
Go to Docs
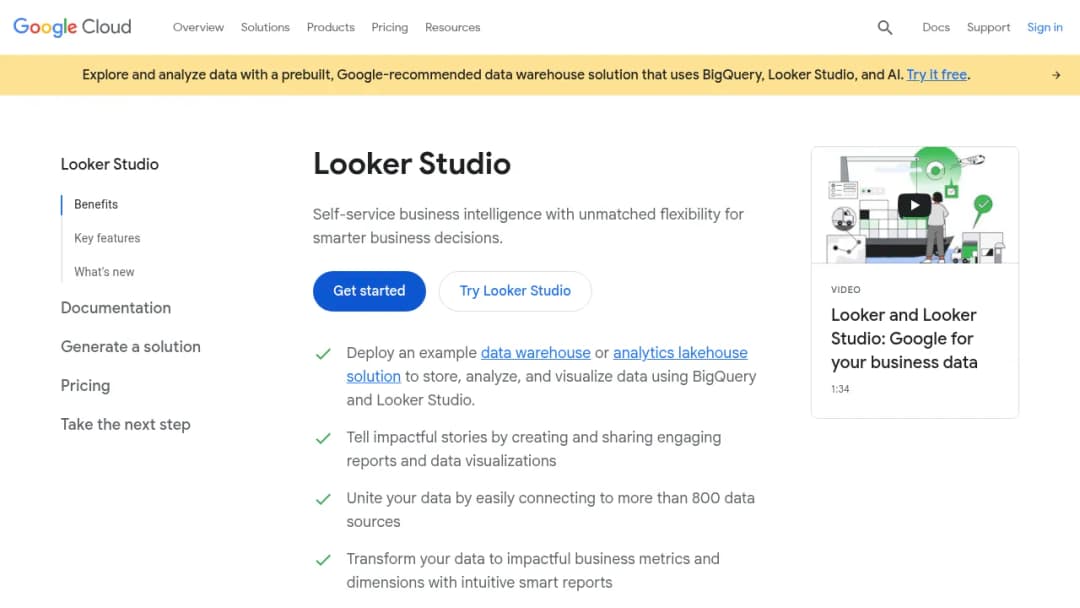(x=936, y=28)
